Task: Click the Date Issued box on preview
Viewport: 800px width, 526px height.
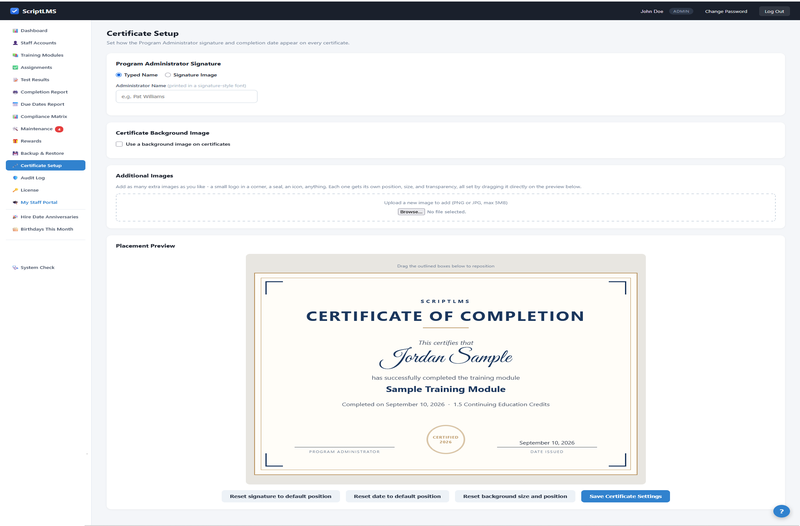Action: [546, 446]
